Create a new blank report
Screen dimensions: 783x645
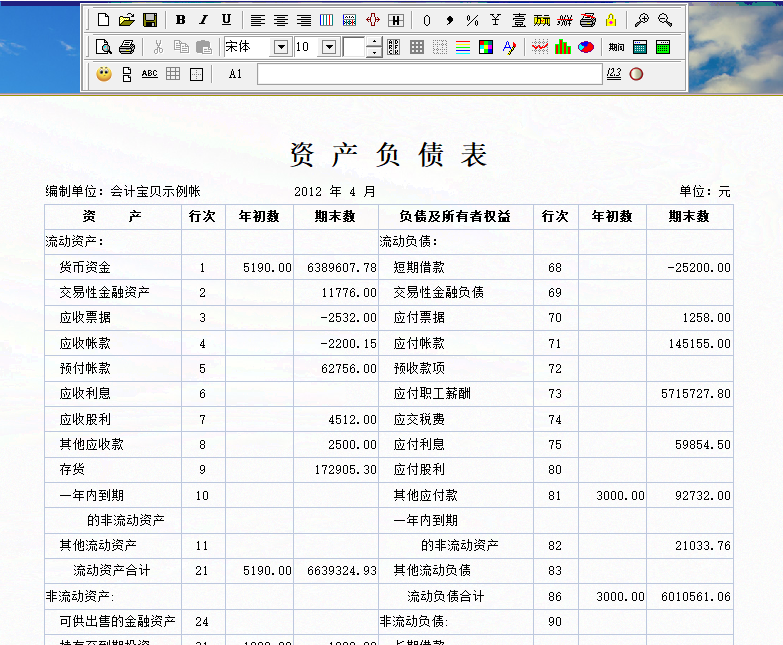pos(103,20)
